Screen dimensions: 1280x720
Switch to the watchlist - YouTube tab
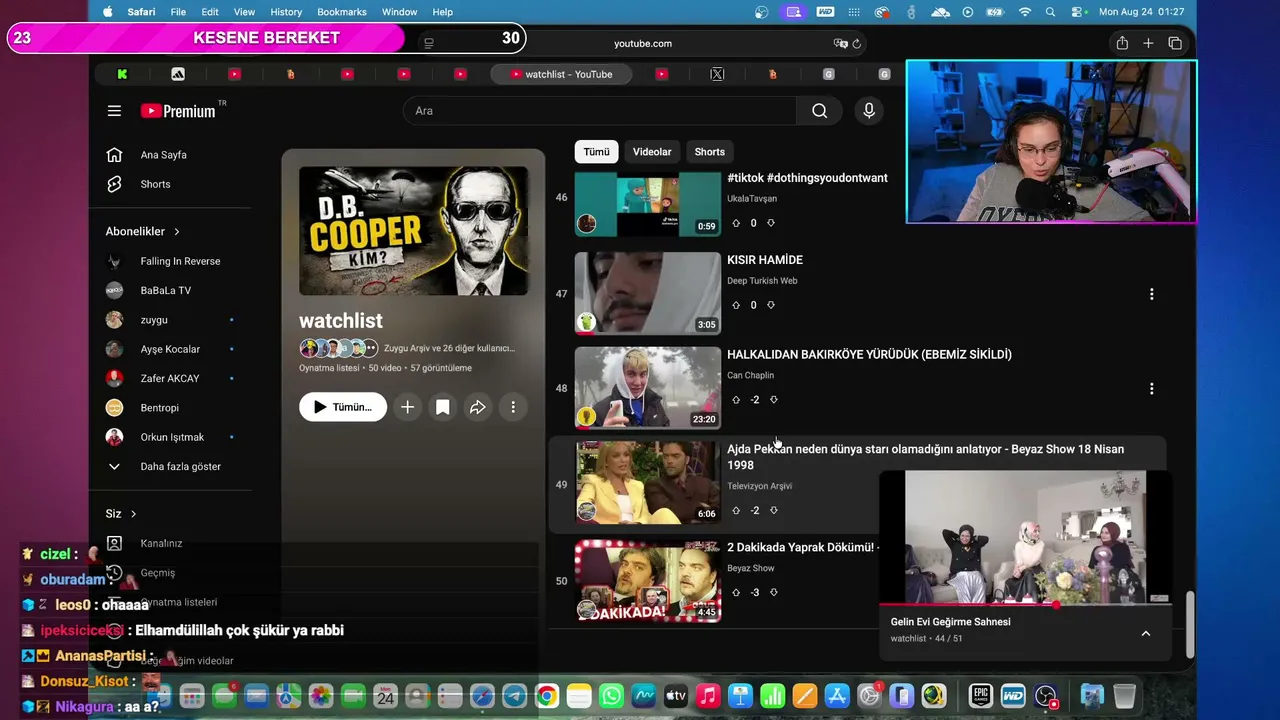point(561,74)
